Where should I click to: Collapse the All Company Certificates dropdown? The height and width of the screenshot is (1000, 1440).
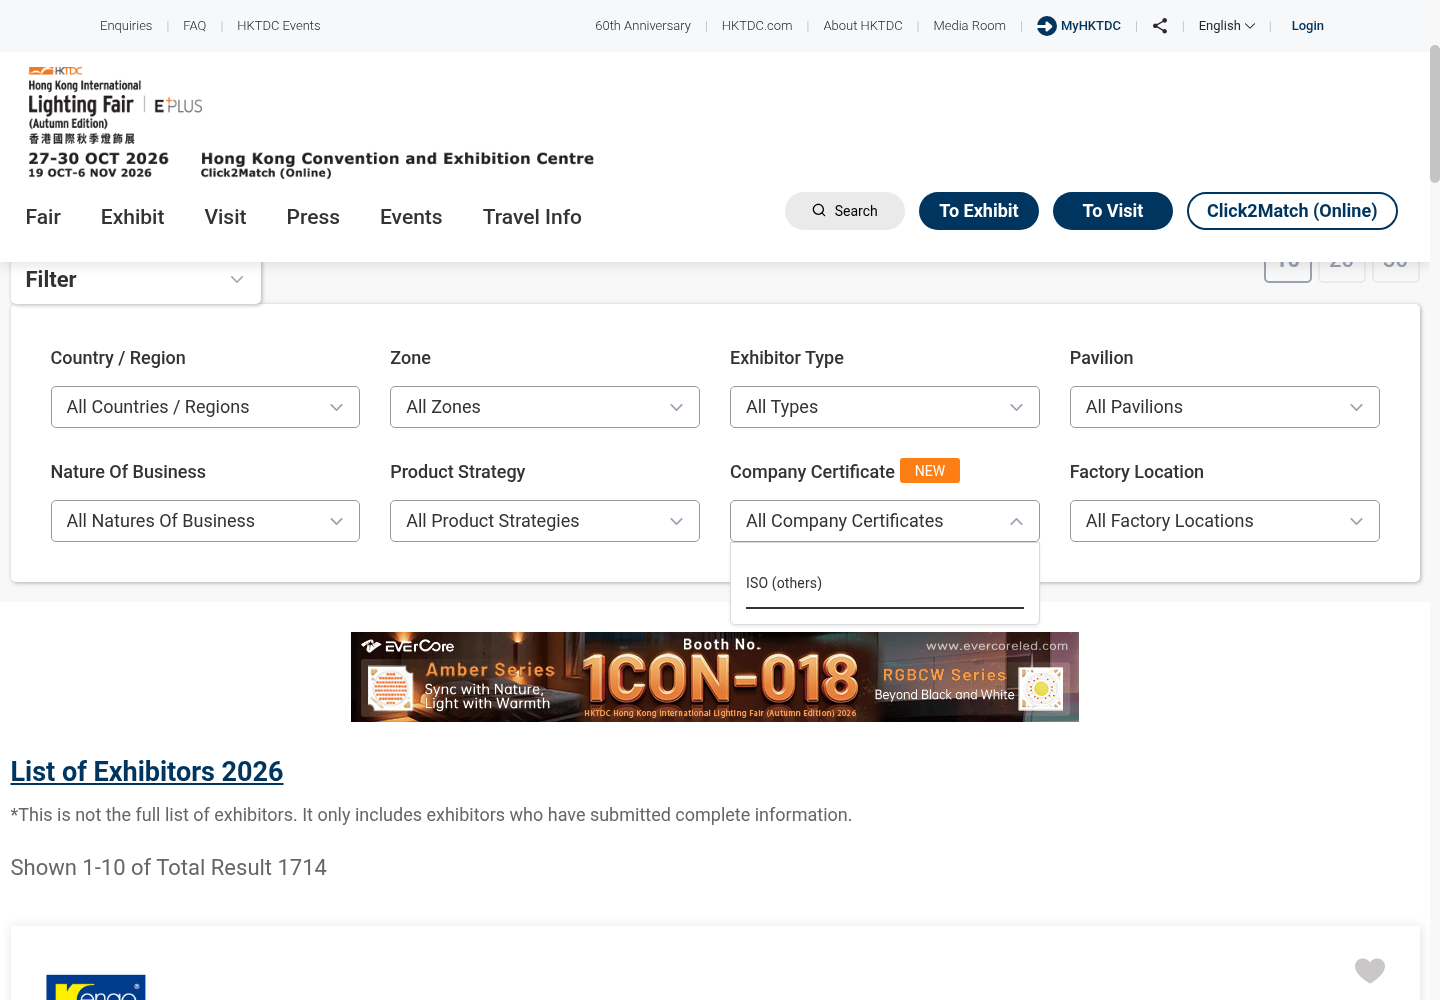[x=885, y=521]
